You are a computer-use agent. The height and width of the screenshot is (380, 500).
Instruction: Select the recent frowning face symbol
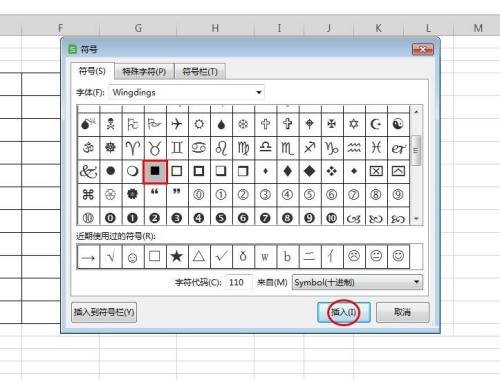coord(354,257)
